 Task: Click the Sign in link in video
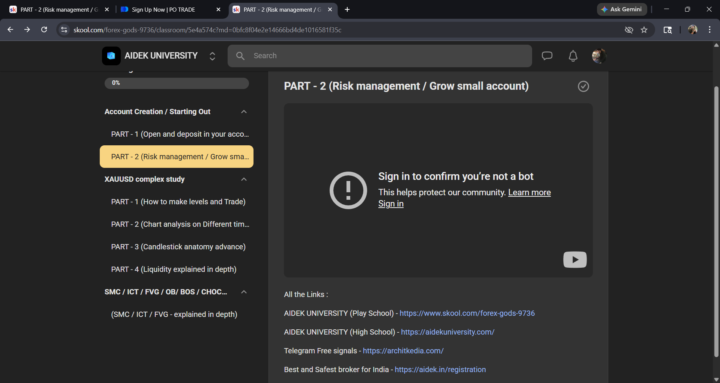tap(391, 203)
